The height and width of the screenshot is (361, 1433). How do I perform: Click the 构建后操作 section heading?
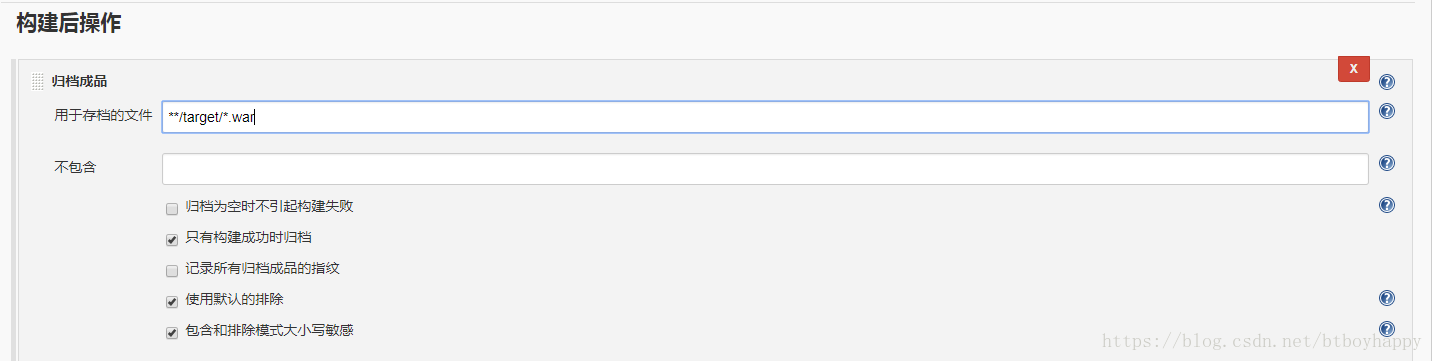(68, 24)
